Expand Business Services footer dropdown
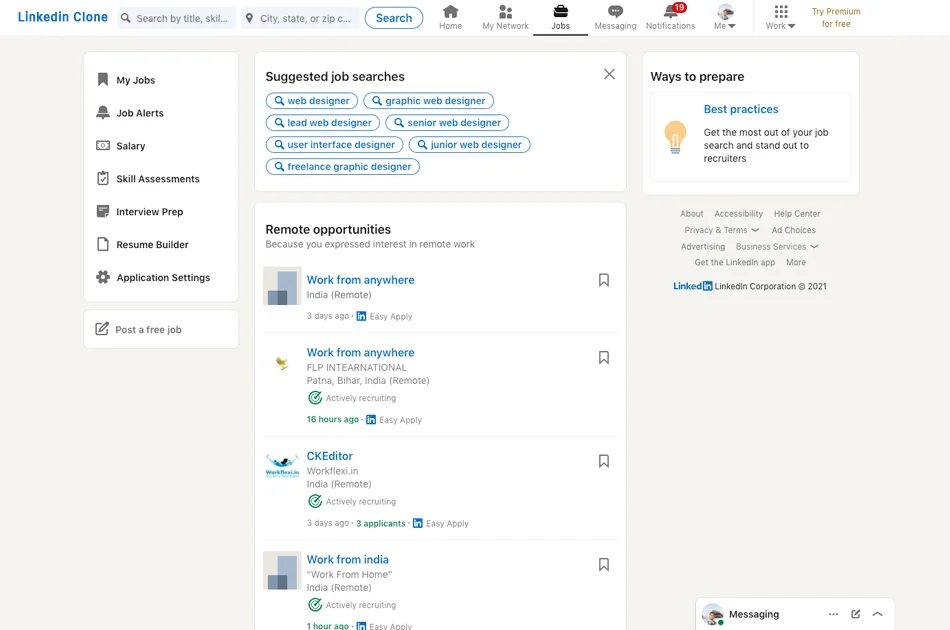This screenshot has height=630, width=950. [777, 247]
